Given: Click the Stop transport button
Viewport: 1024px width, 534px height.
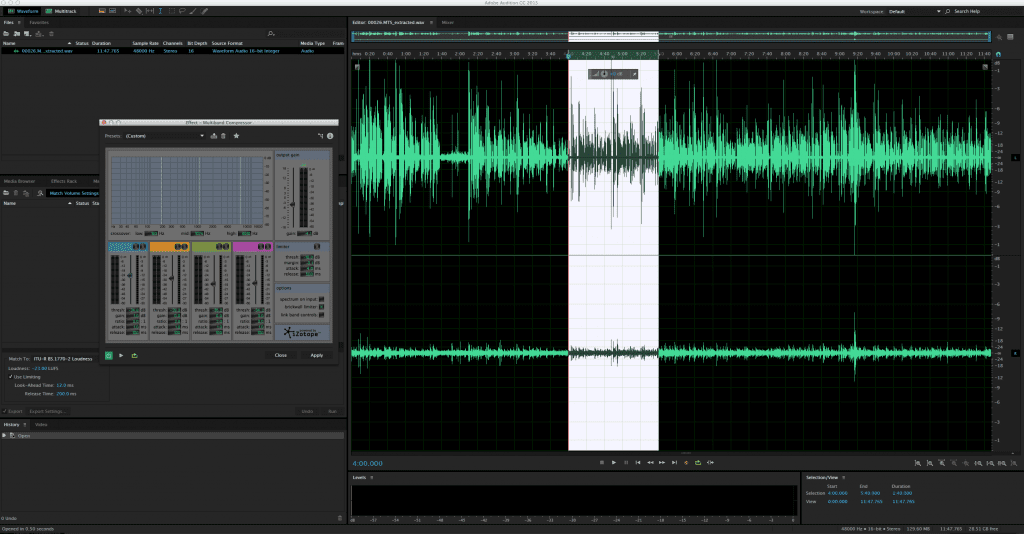Looking at the screenshot, I should click(x=601, y=462).
